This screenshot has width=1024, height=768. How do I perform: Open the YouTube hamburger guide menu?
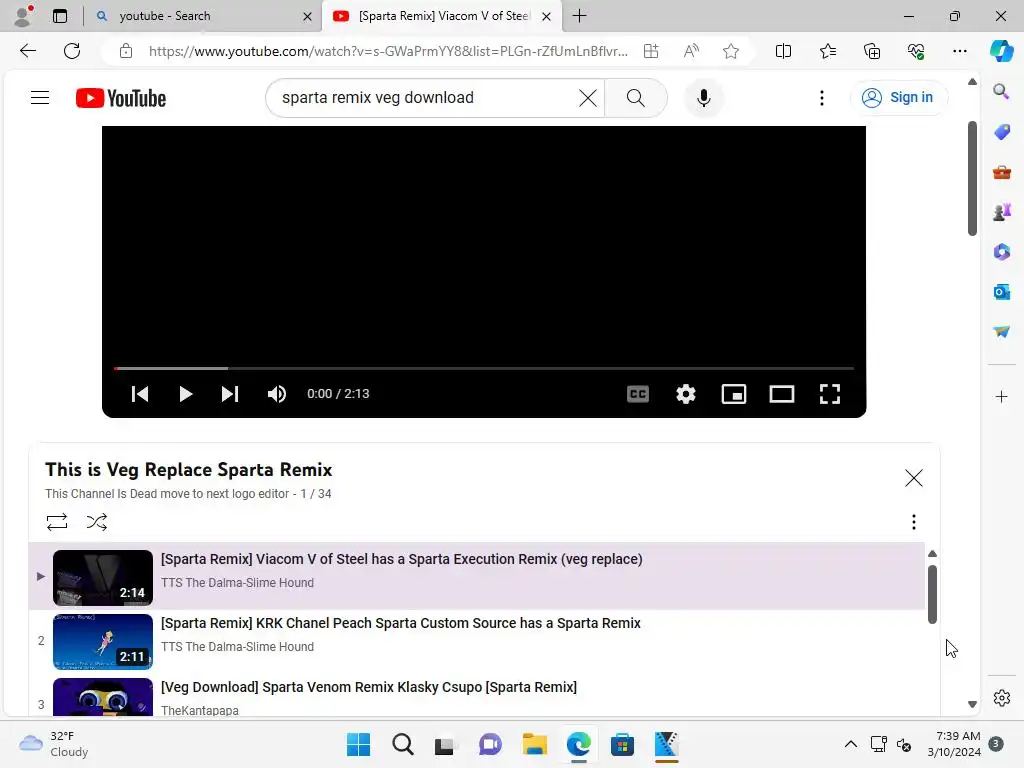point(40,98)
